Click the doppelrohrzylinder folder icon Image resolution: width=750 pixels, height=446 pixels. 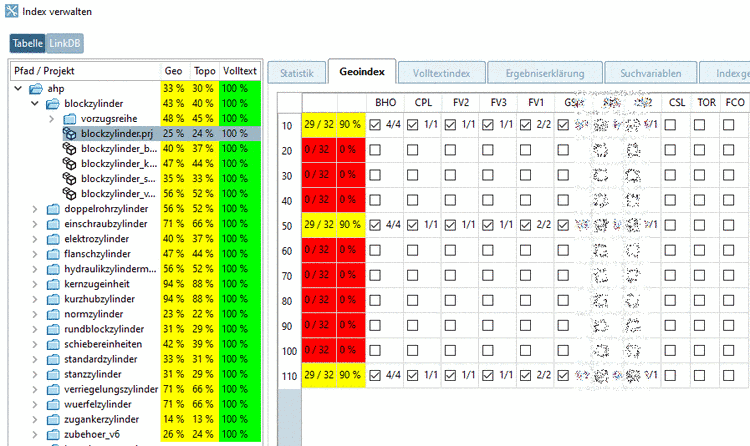point(53,209)
